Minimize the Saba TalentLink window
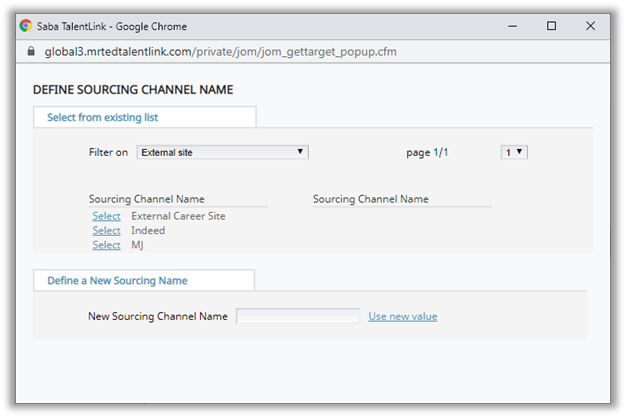The image size is (628, 418). pos(512,26)
